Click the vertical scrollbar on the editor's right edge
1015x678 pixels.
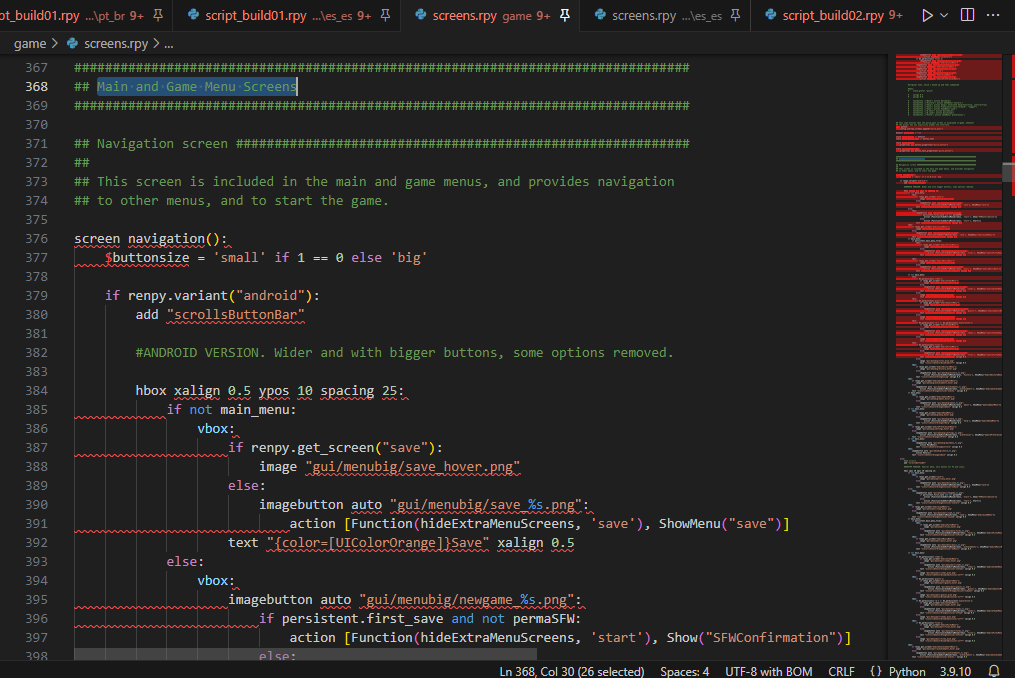click(1008, 171)
